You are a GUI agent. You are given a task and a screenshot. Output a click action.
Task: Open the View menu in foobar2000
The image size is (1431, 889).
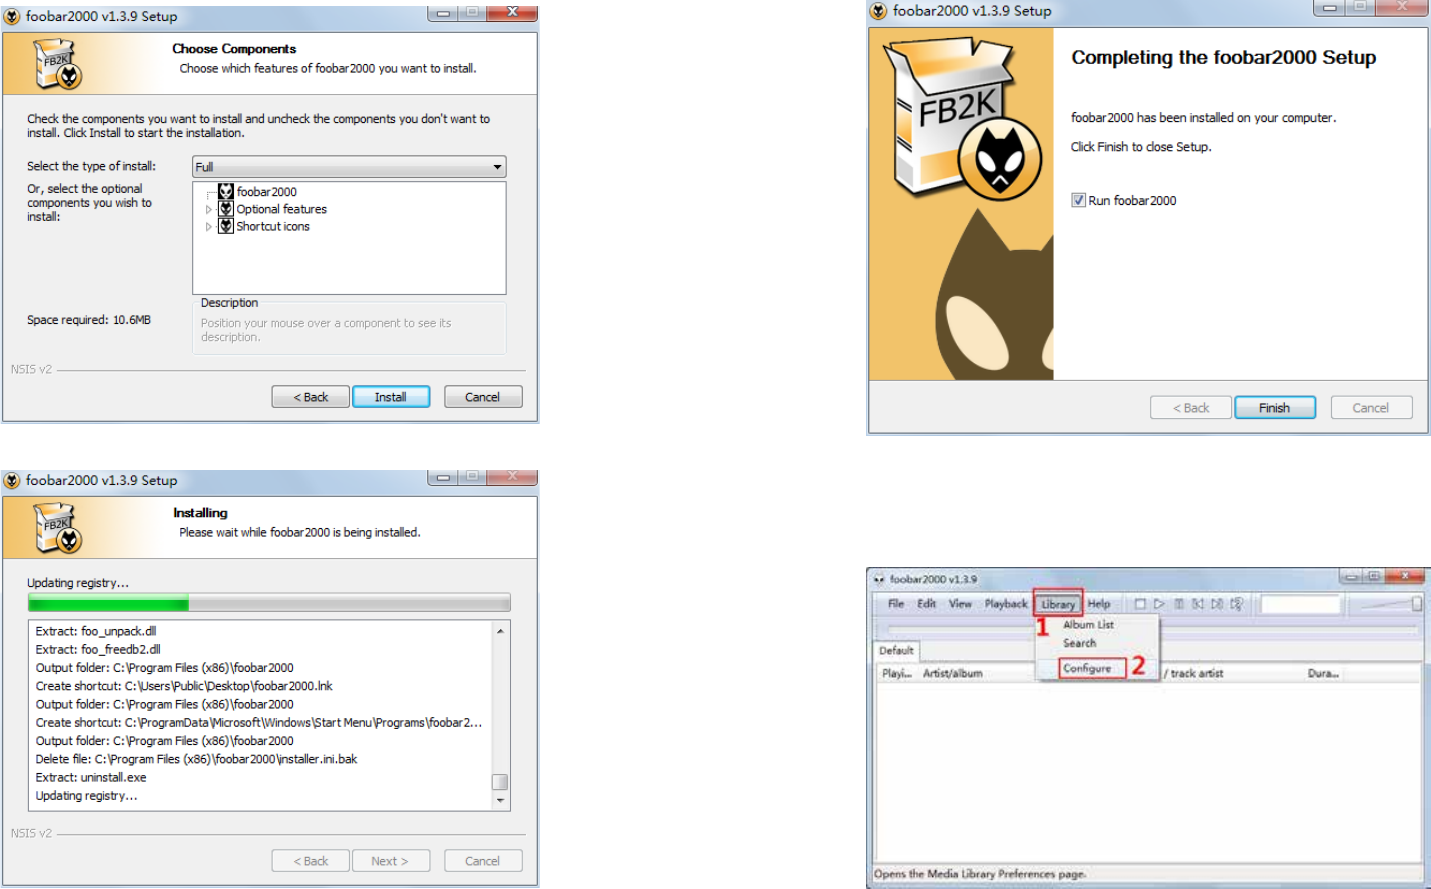tap(960, 604)
